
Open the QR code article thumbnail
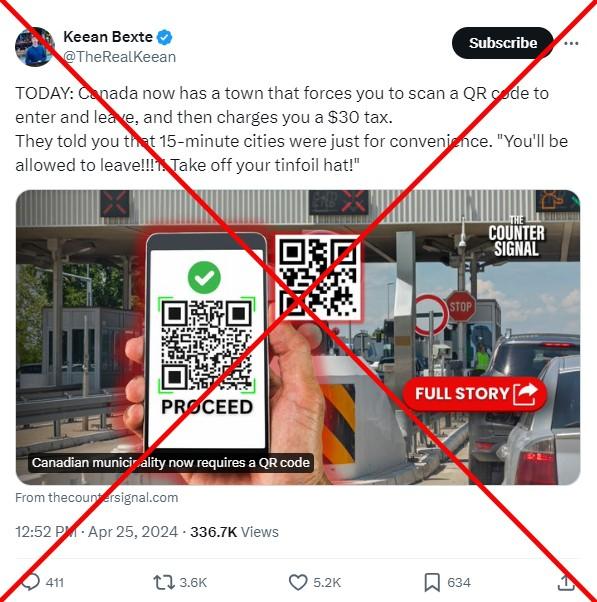pyautogui.click(x=298, y=337)
